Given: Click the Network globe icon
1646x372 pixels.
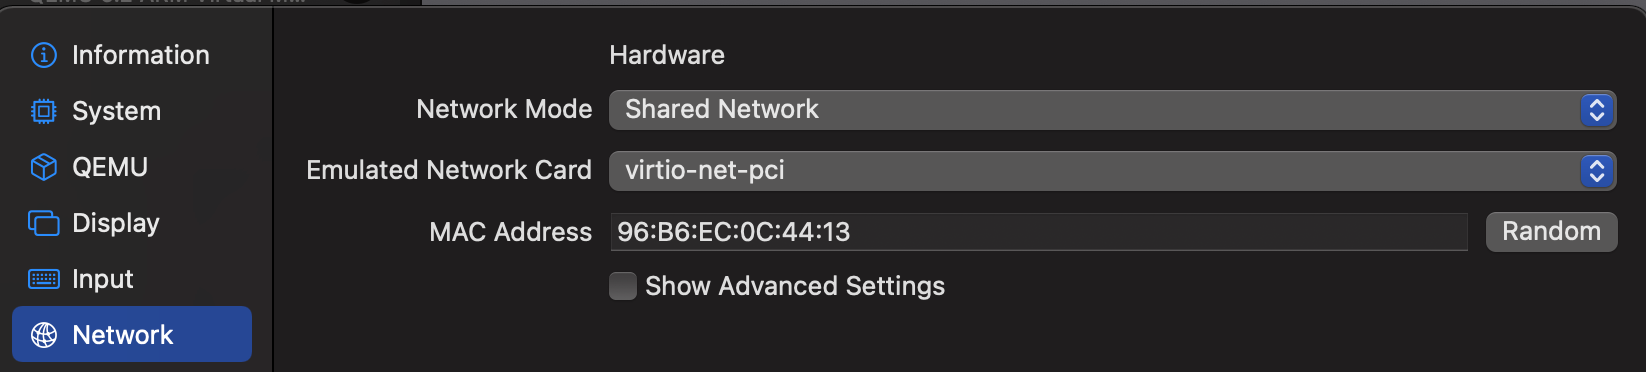Looking at the screenshot, I should [x=44, y=335].
